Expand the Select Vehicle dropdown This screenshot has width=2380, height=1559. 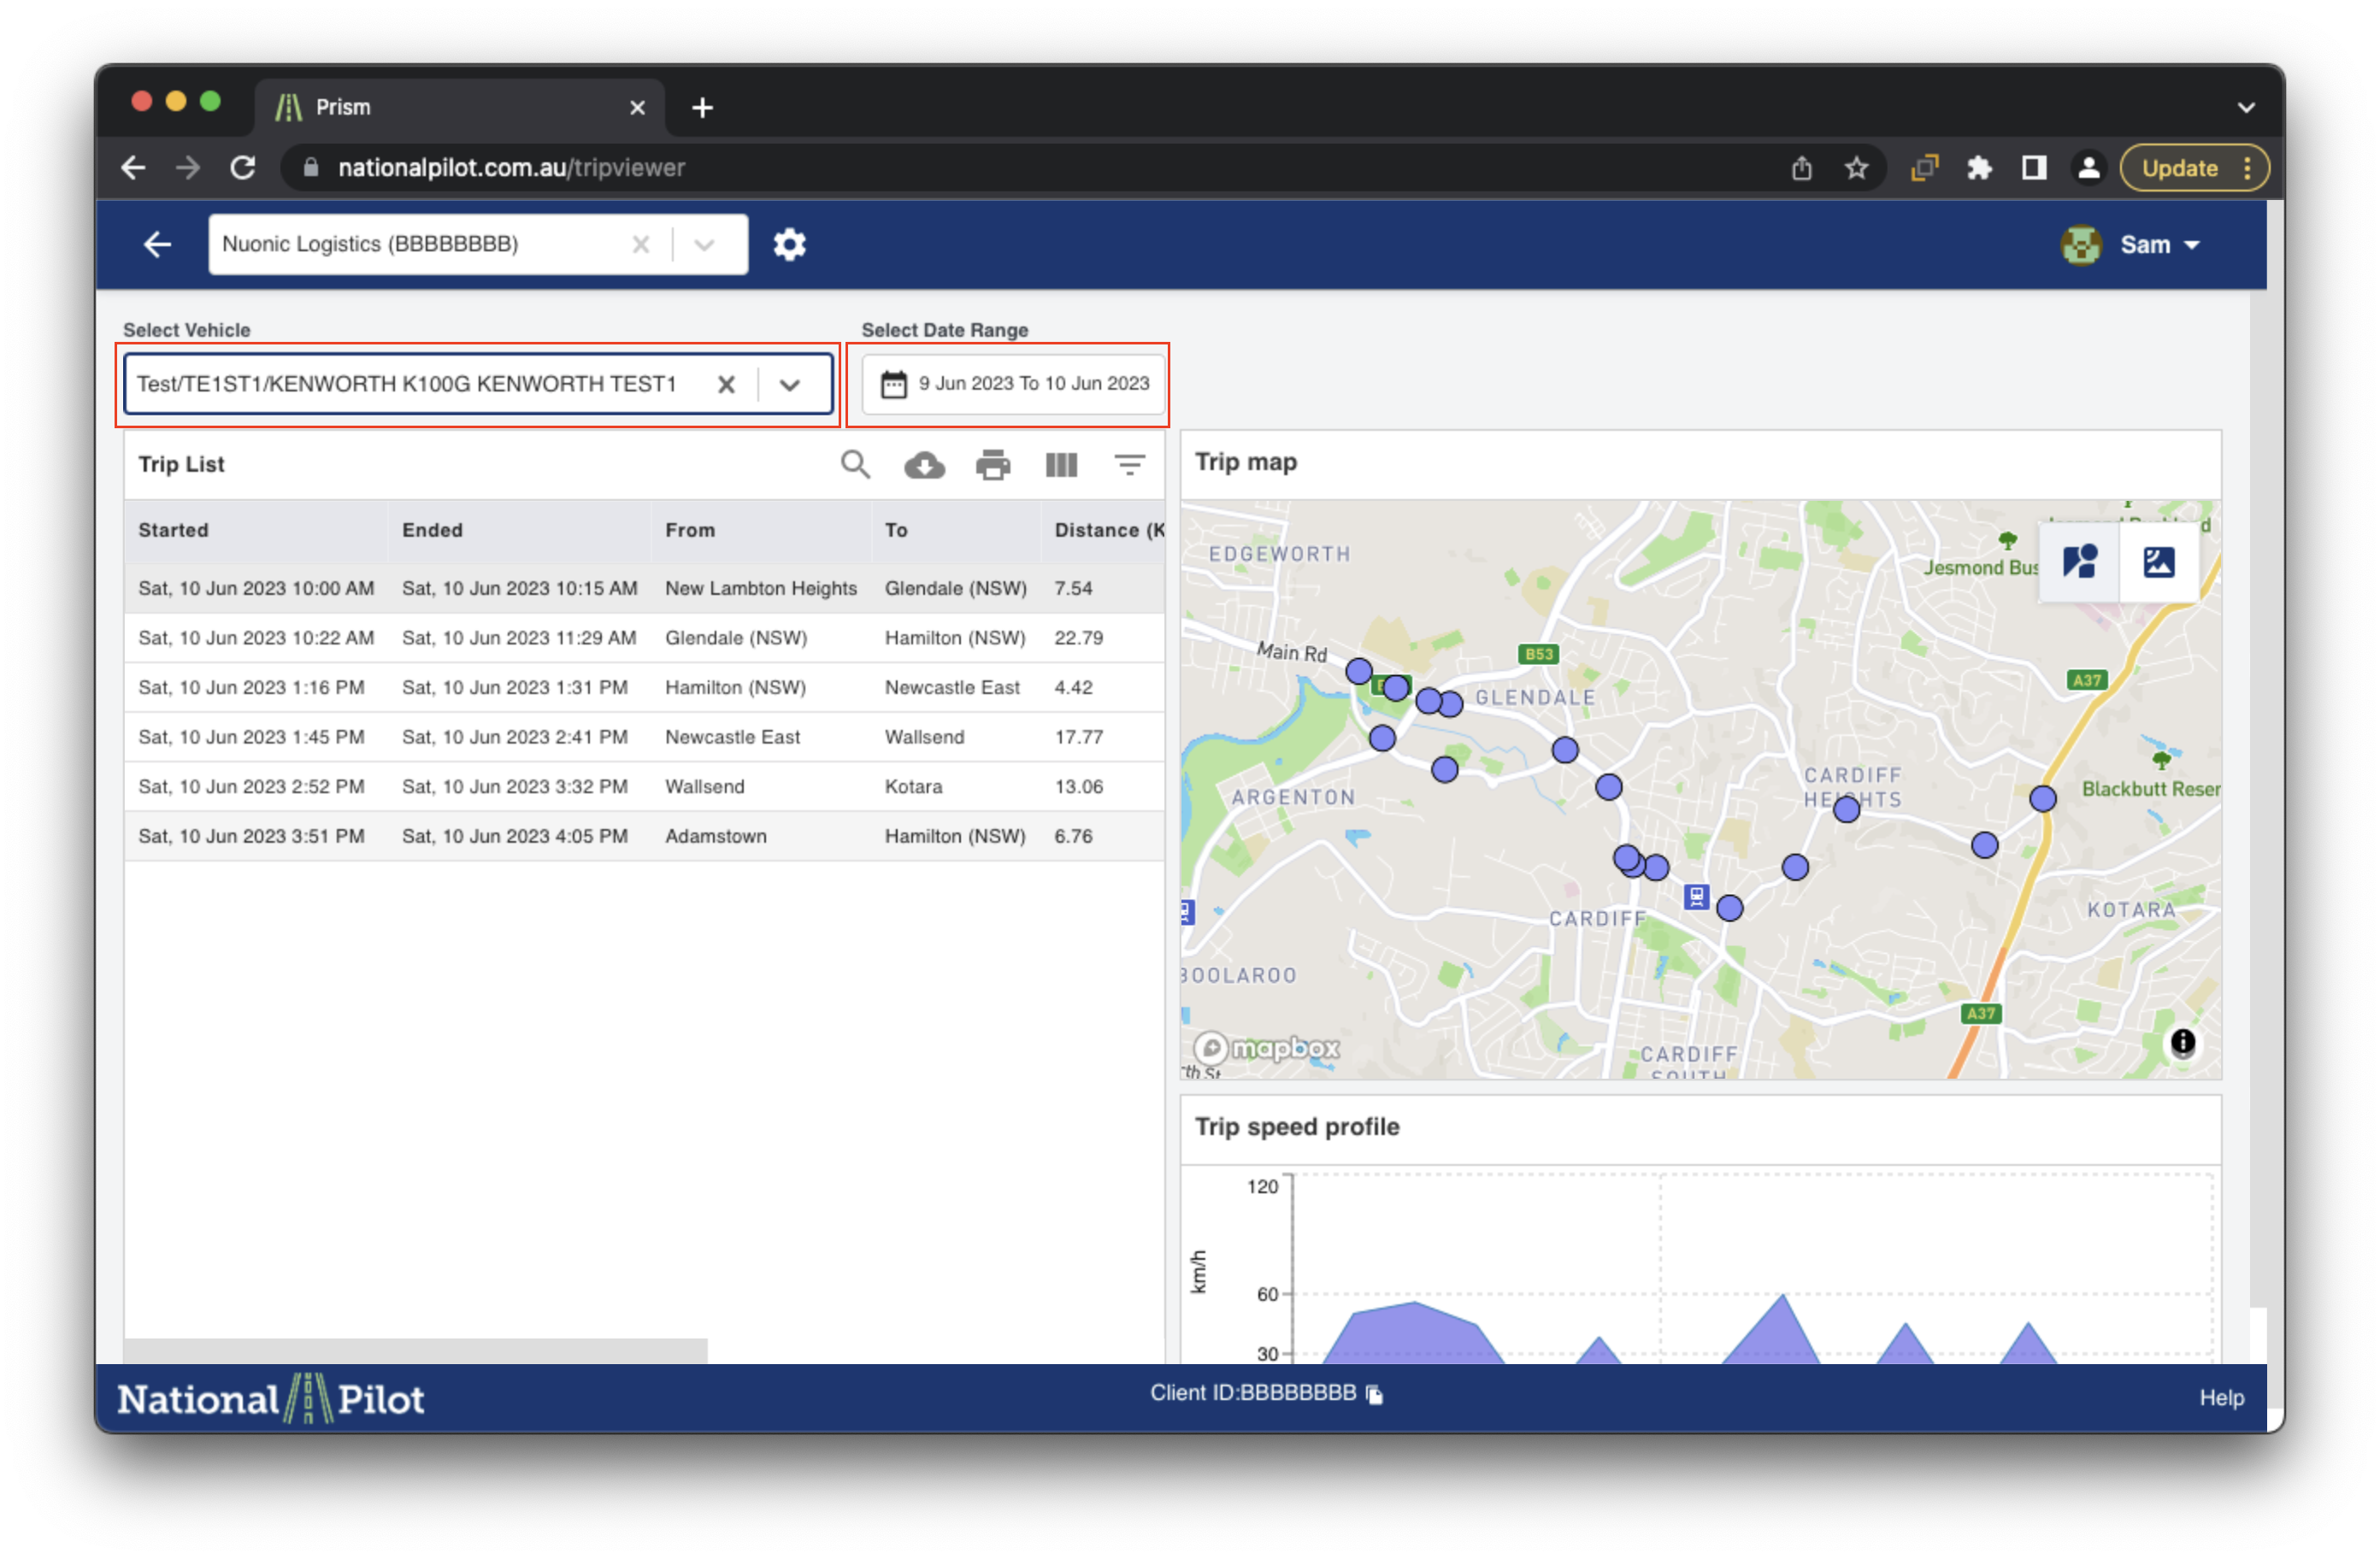point(790,384)
